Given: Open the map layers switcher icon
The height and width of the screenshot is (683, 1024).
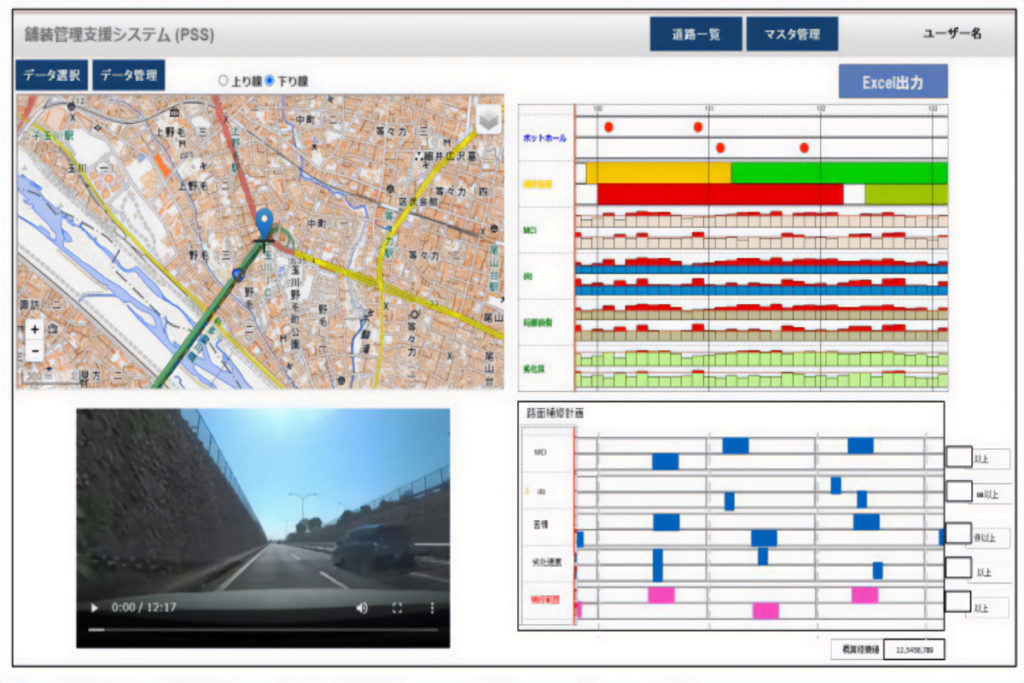Looking at the screenshot, I should tap(488, 119).
